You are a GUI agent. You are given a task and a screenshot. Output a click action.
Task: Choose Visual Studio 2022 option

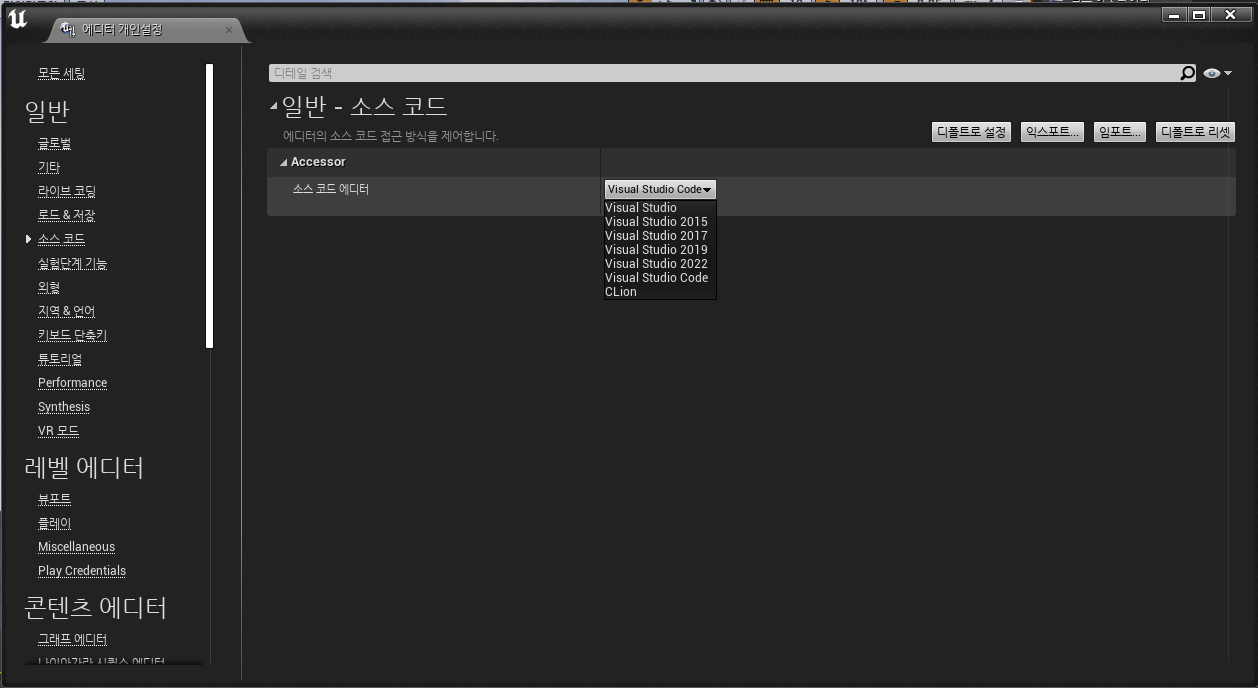[x=656, y=264]
